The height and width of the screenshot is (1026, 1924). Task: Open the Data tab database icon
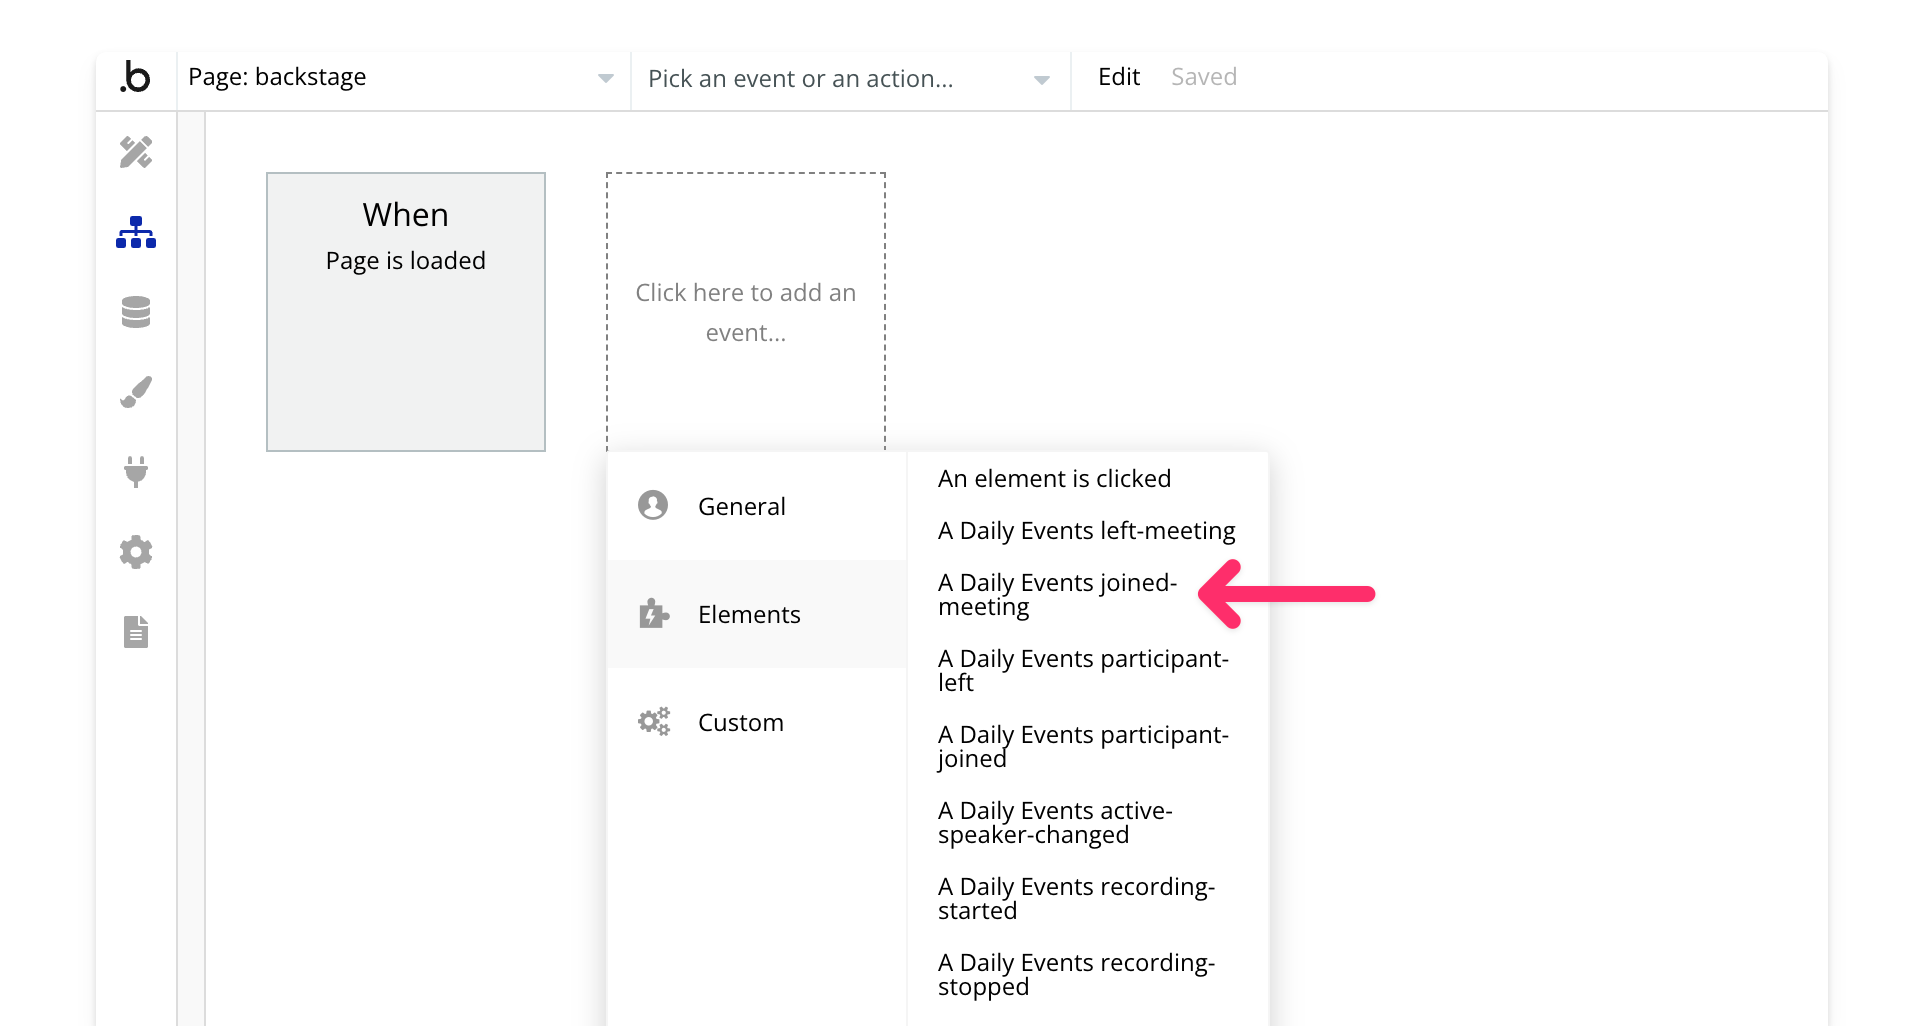tap(136, 312)
